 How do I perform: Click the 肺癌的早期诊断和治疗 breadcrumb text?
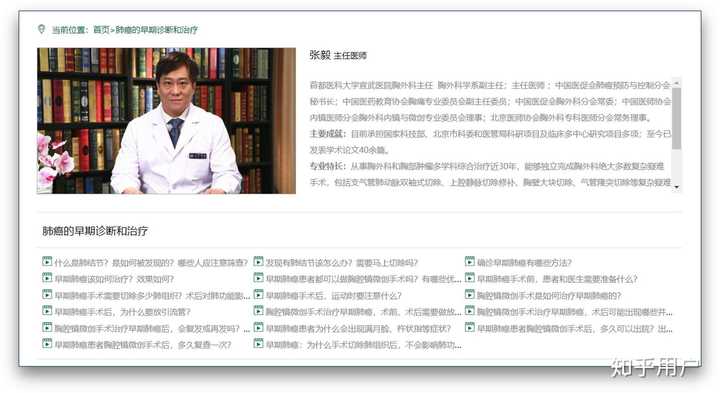pyautogui.click(x=156, y=30)
